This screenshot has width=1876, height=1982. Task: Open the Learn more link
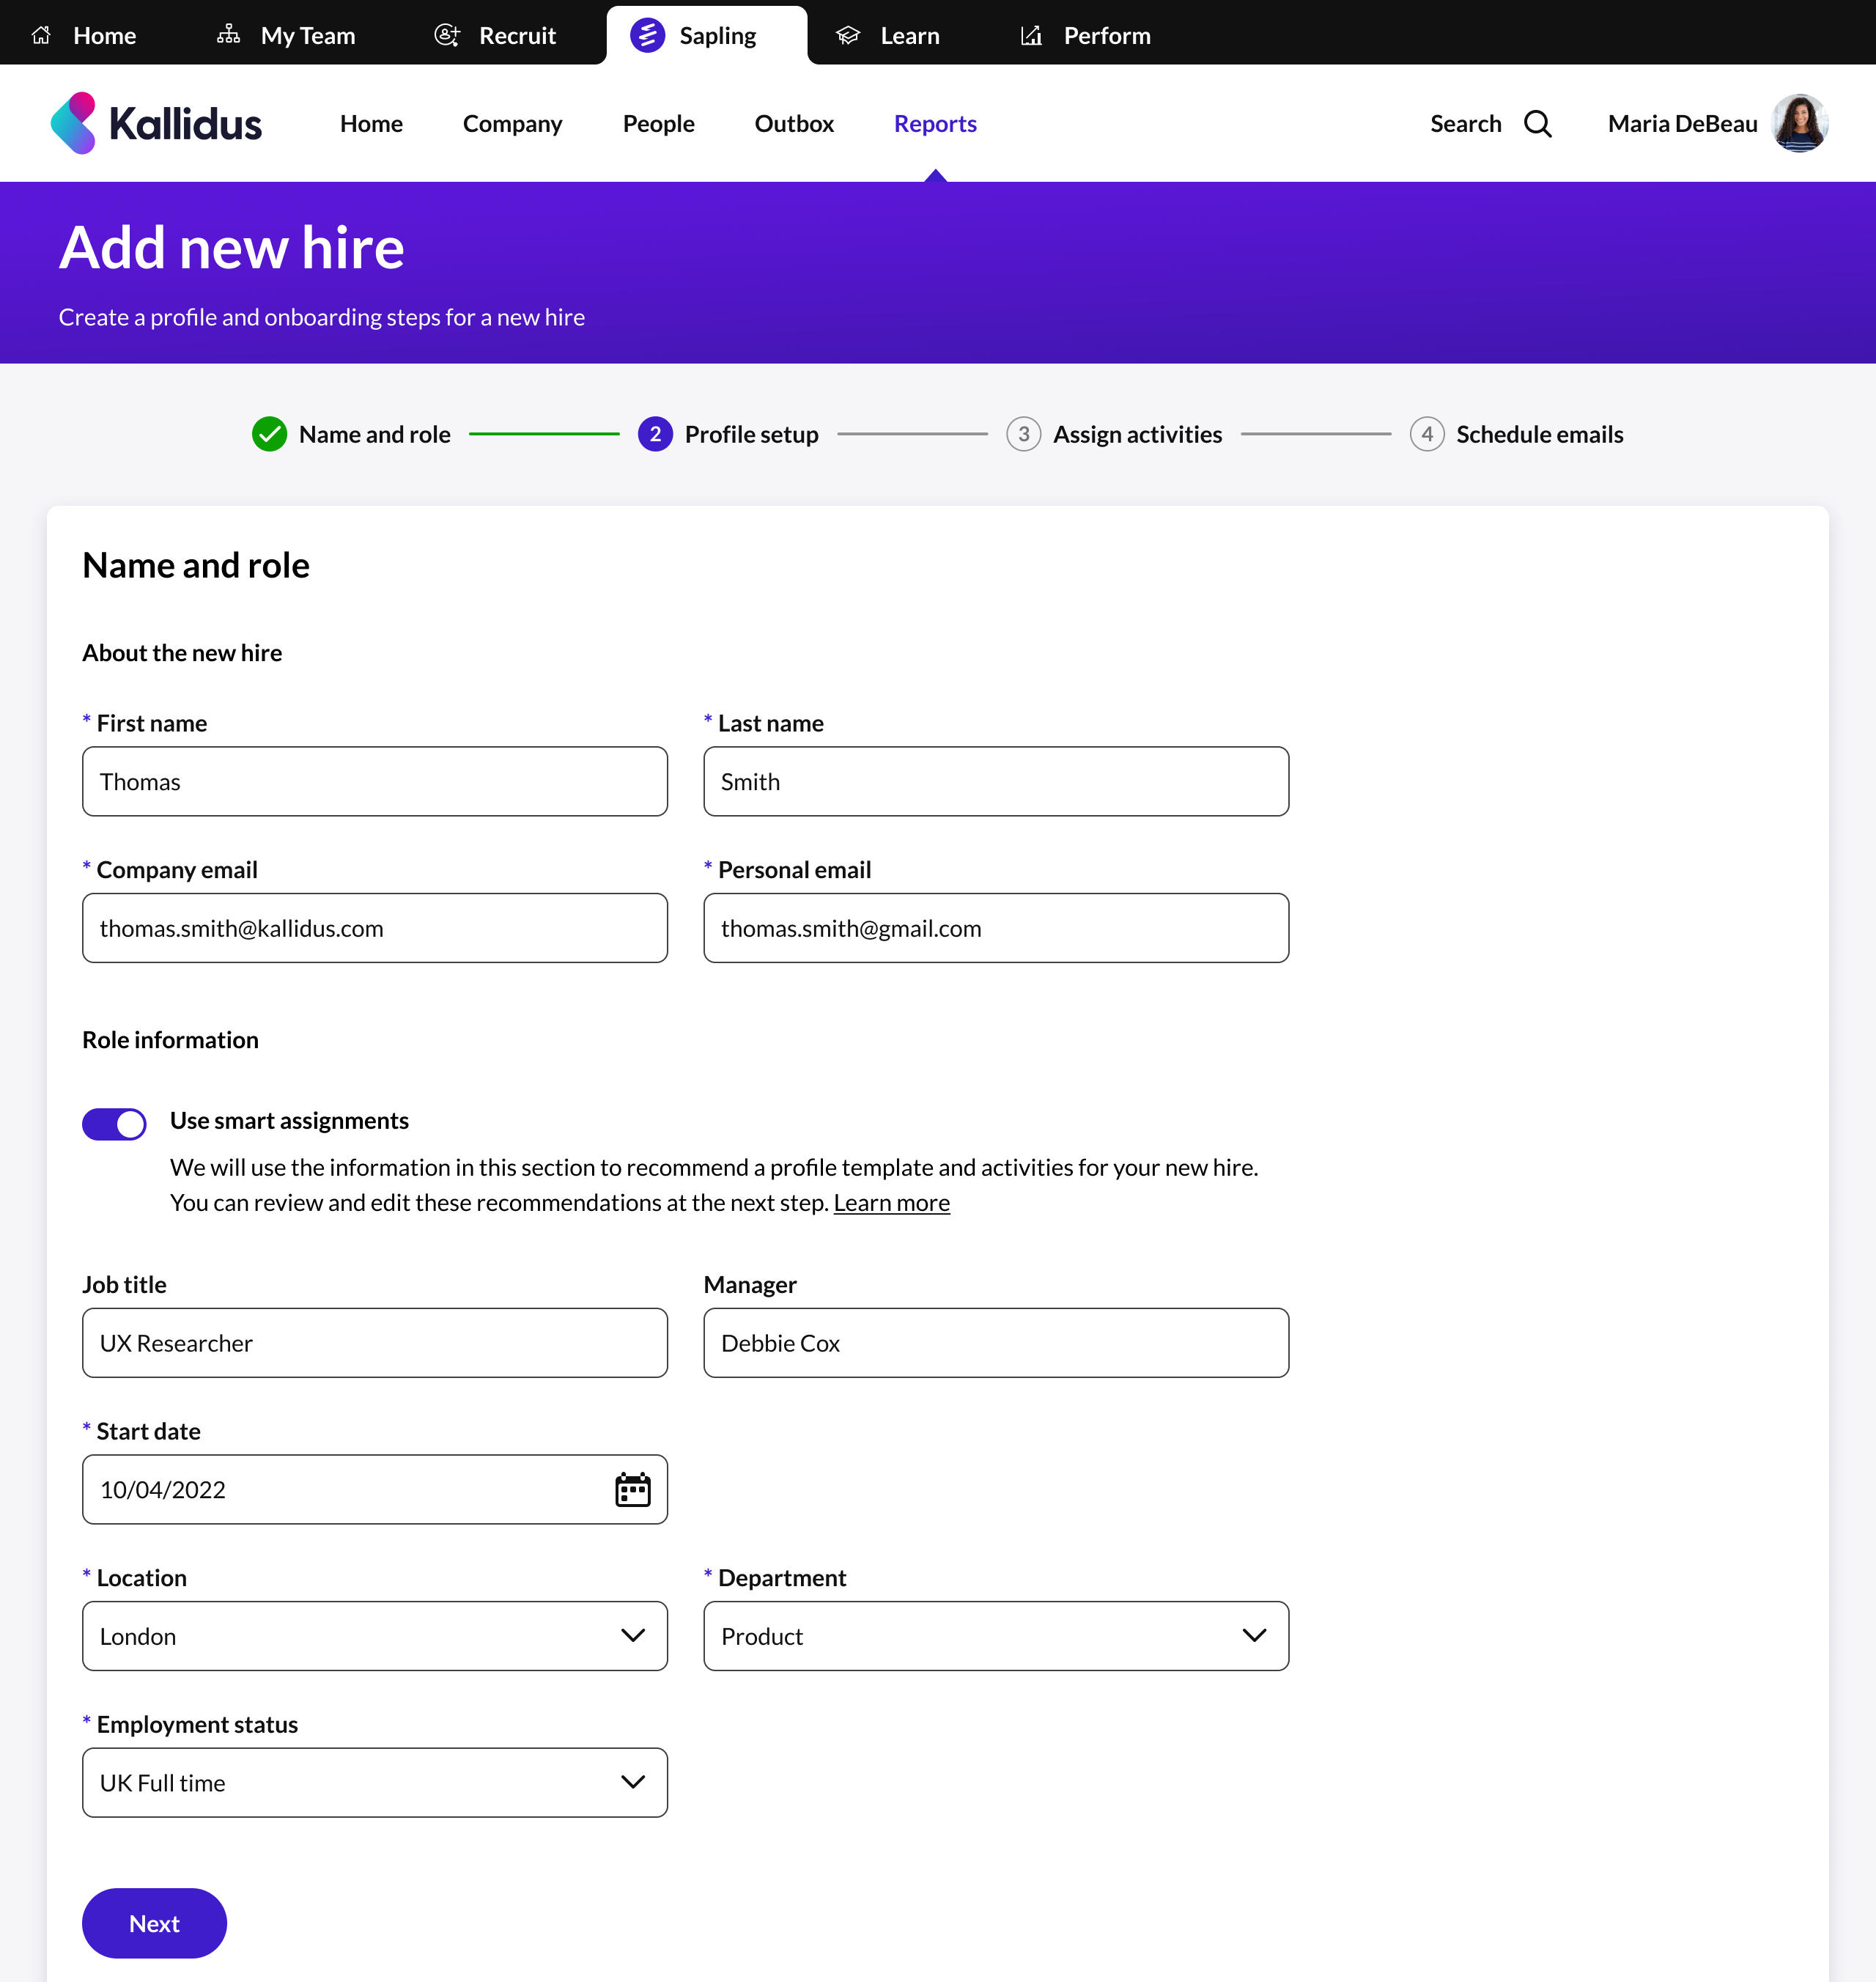891,1202
